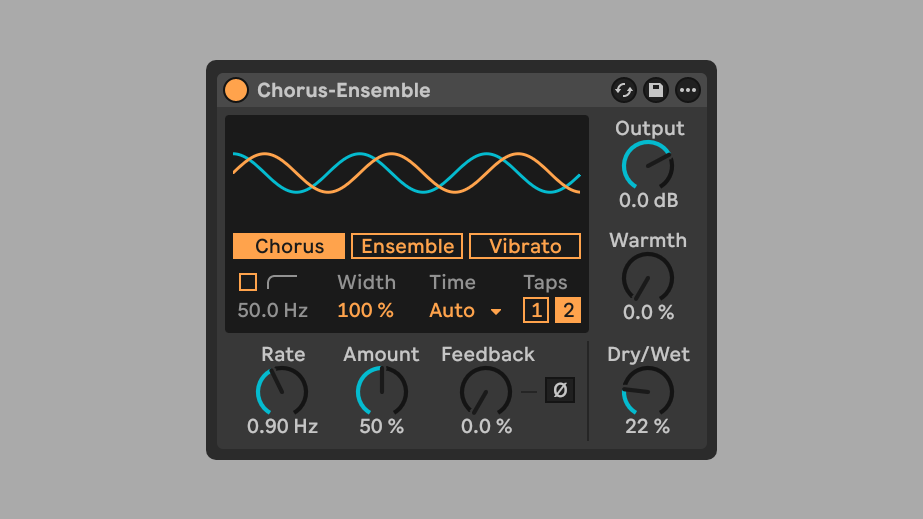Click the Rate knob
The image size is (923, 519).
click(282, 391)
